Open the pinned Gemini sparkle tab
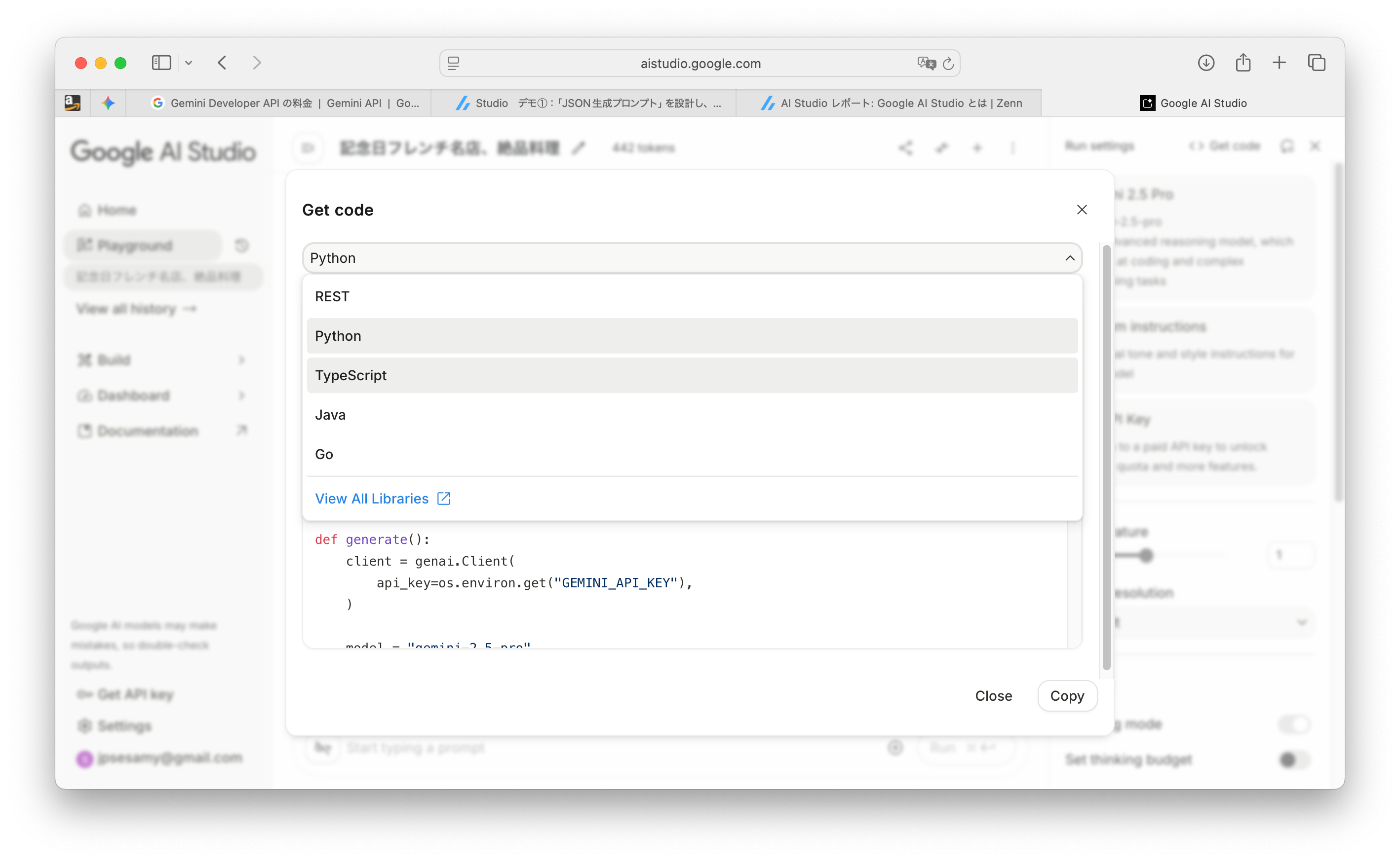Image resolution: width=1400 pixels, height=862 pixels. tap(108, 103)
